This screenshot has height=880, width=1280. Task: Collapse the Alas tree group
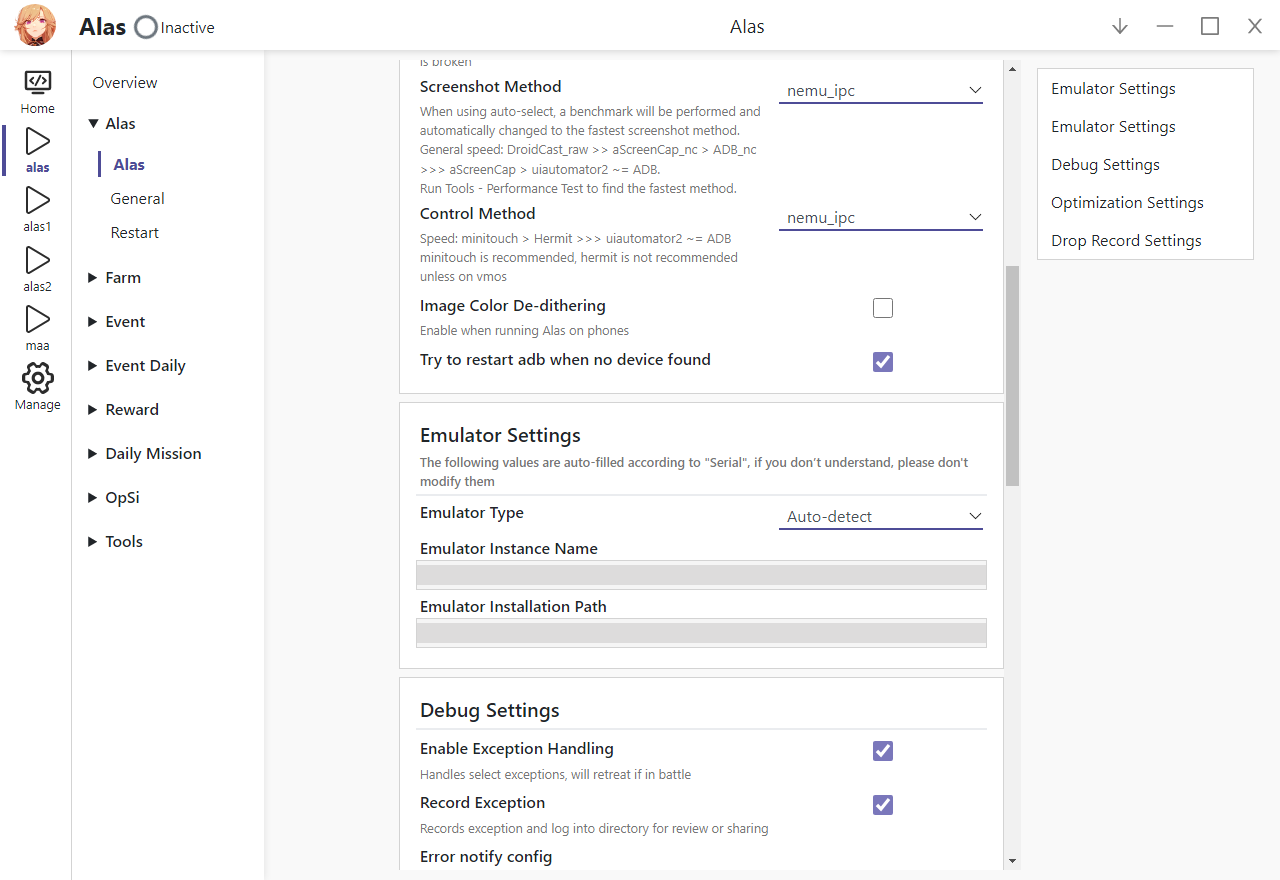93,124
